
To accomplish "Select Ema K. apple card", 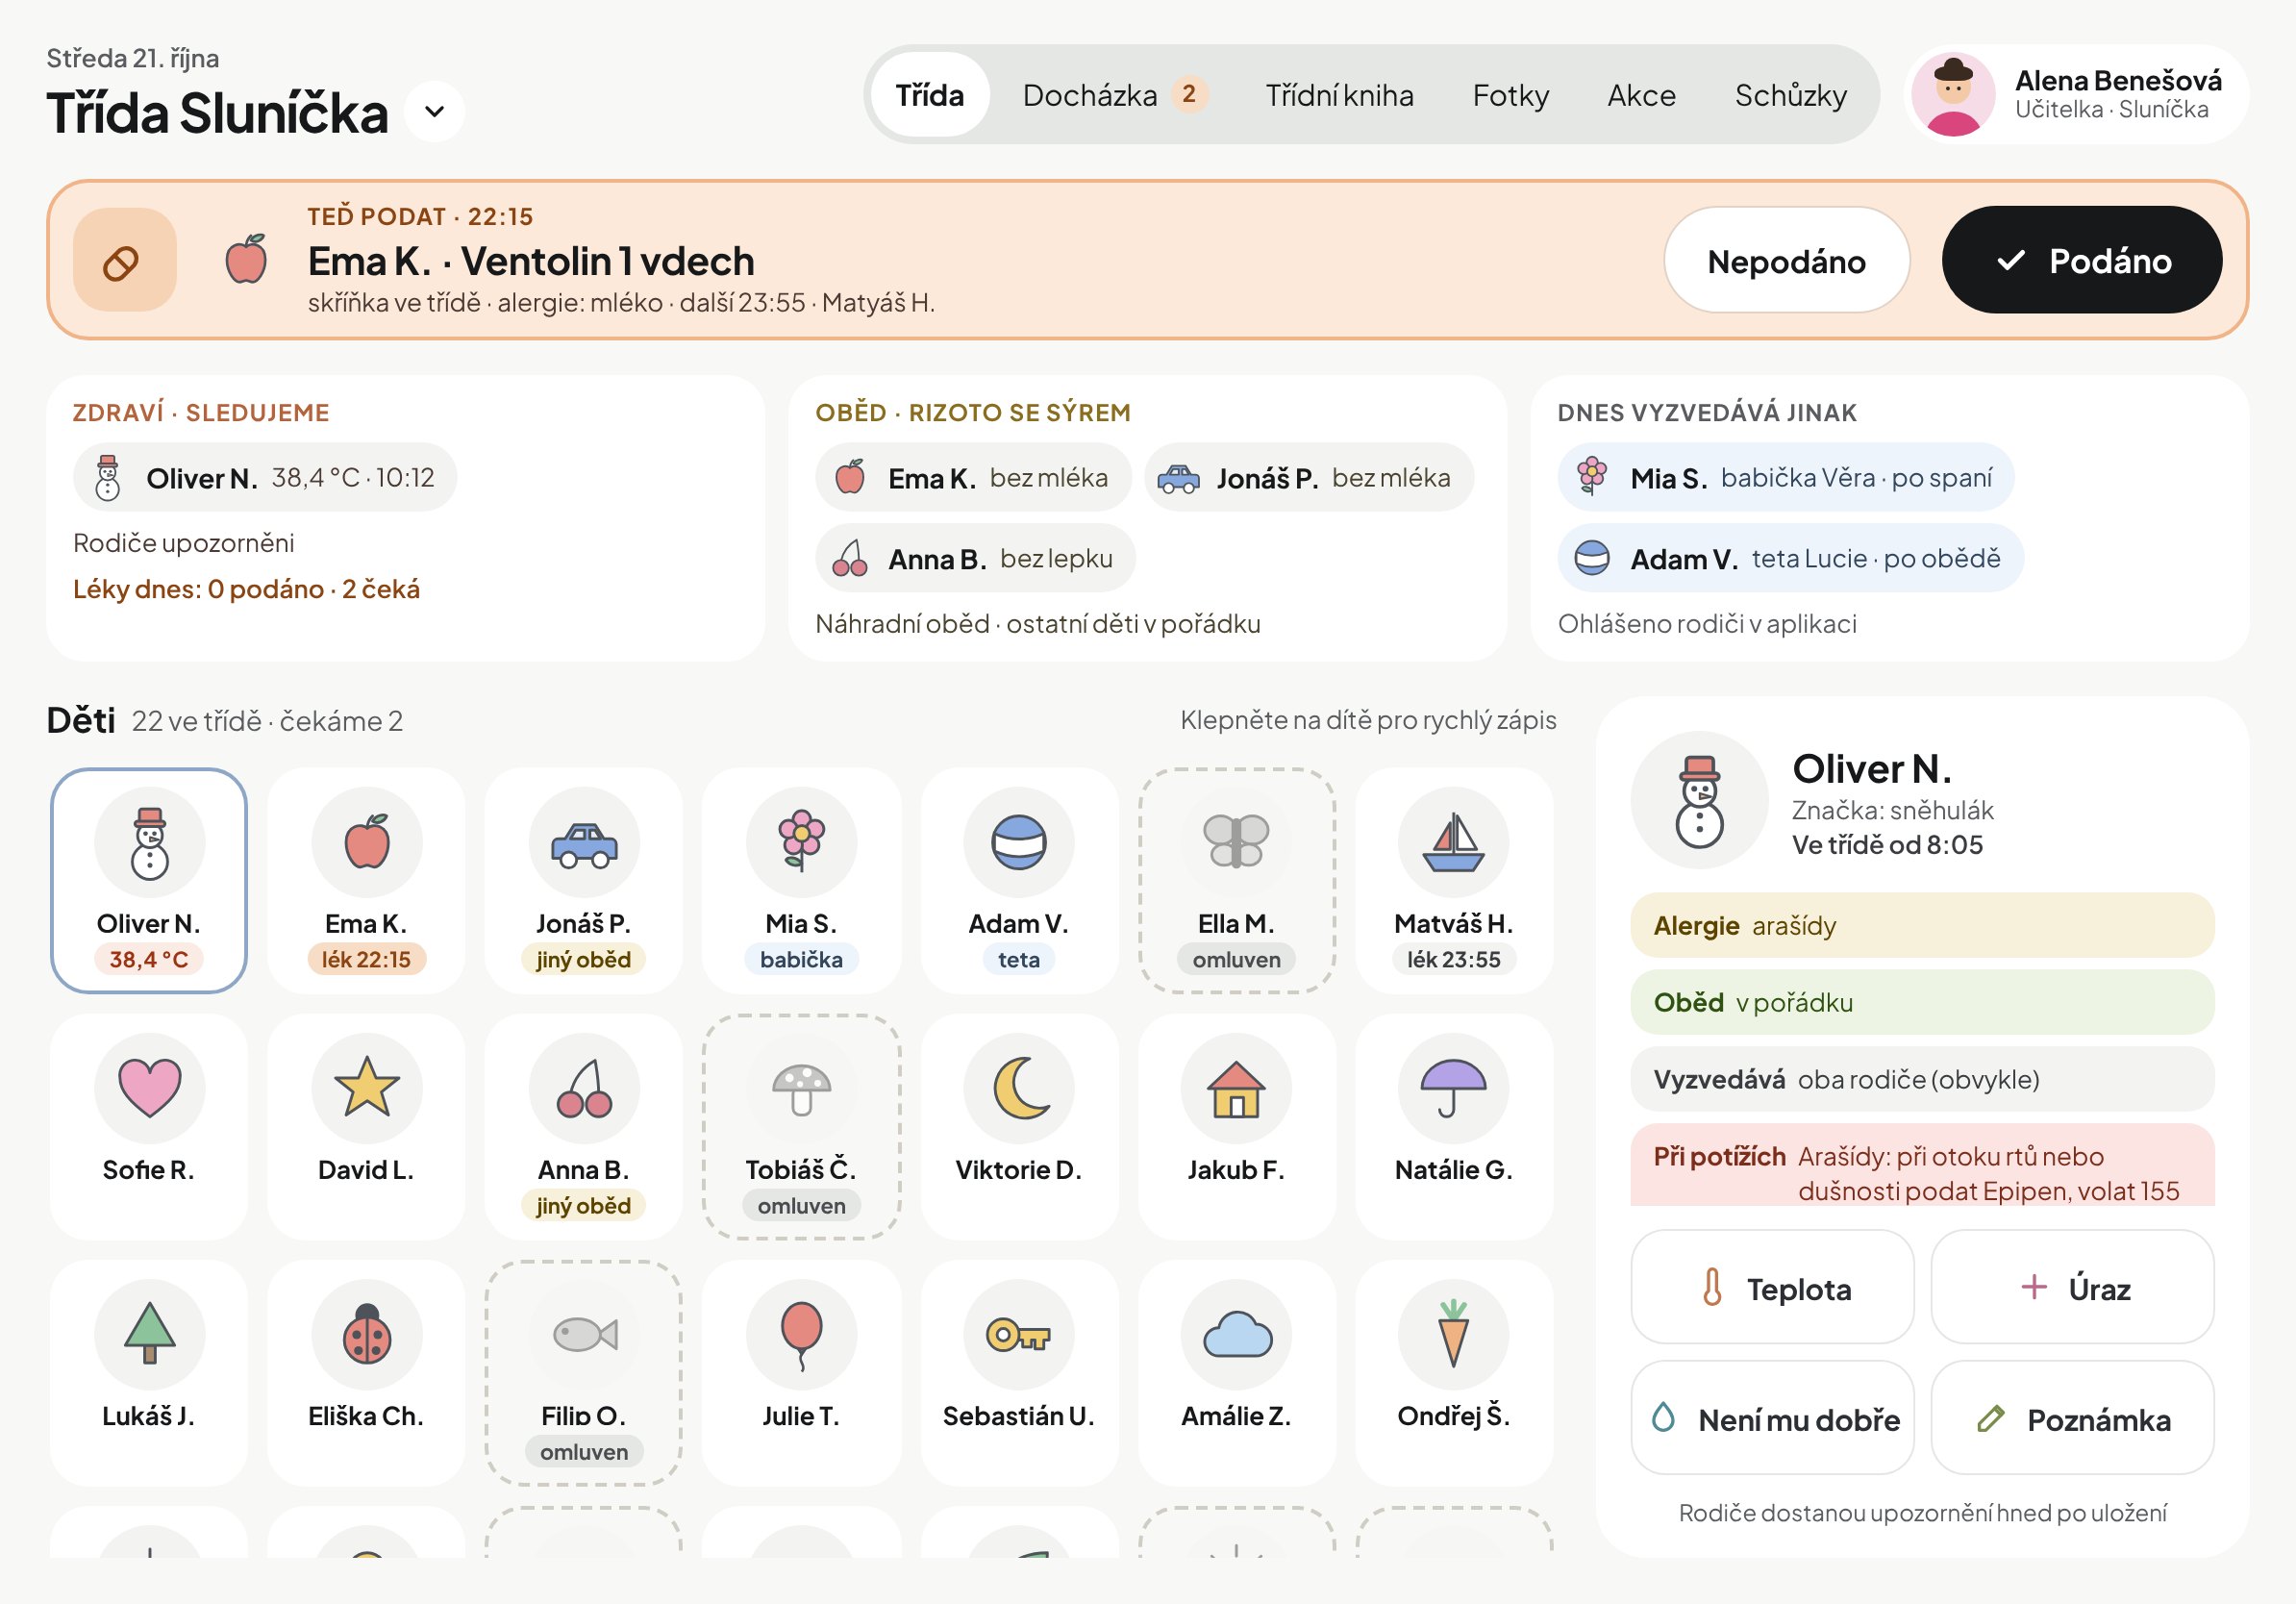I will click(x=366, y=880).
